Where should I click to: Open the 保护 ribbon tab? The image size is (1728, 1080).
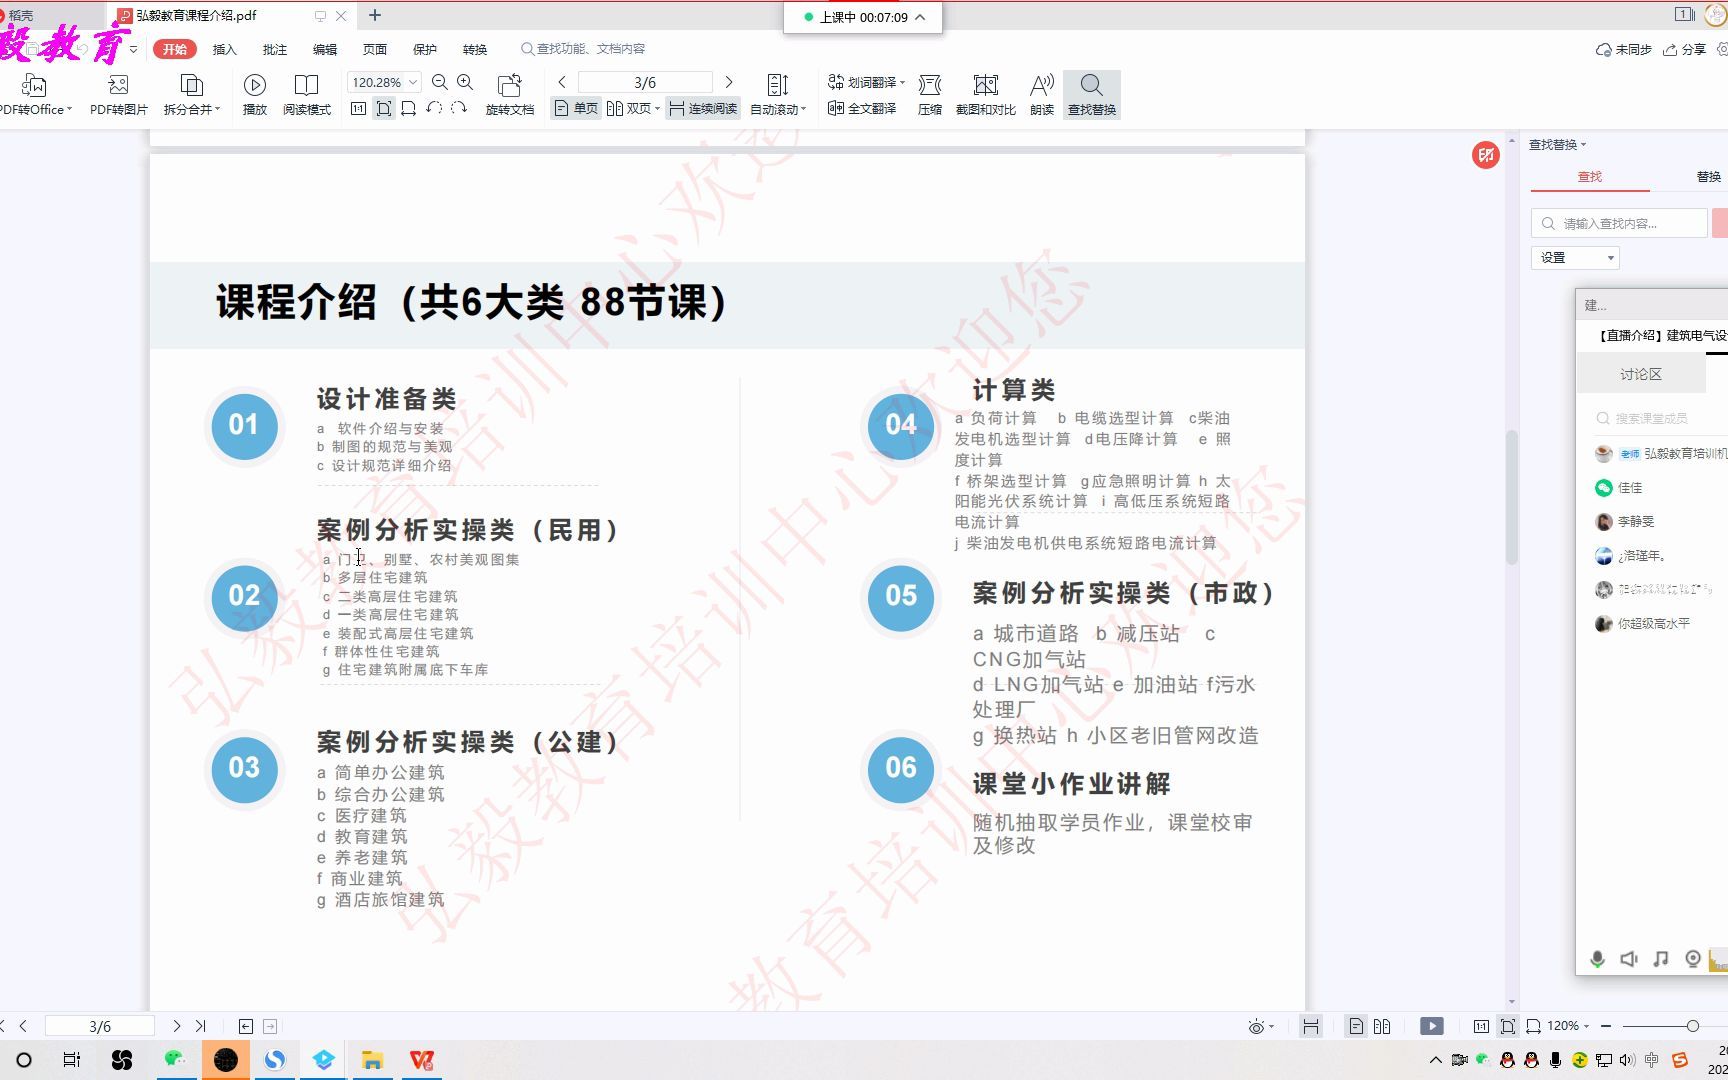coord(425,49)
